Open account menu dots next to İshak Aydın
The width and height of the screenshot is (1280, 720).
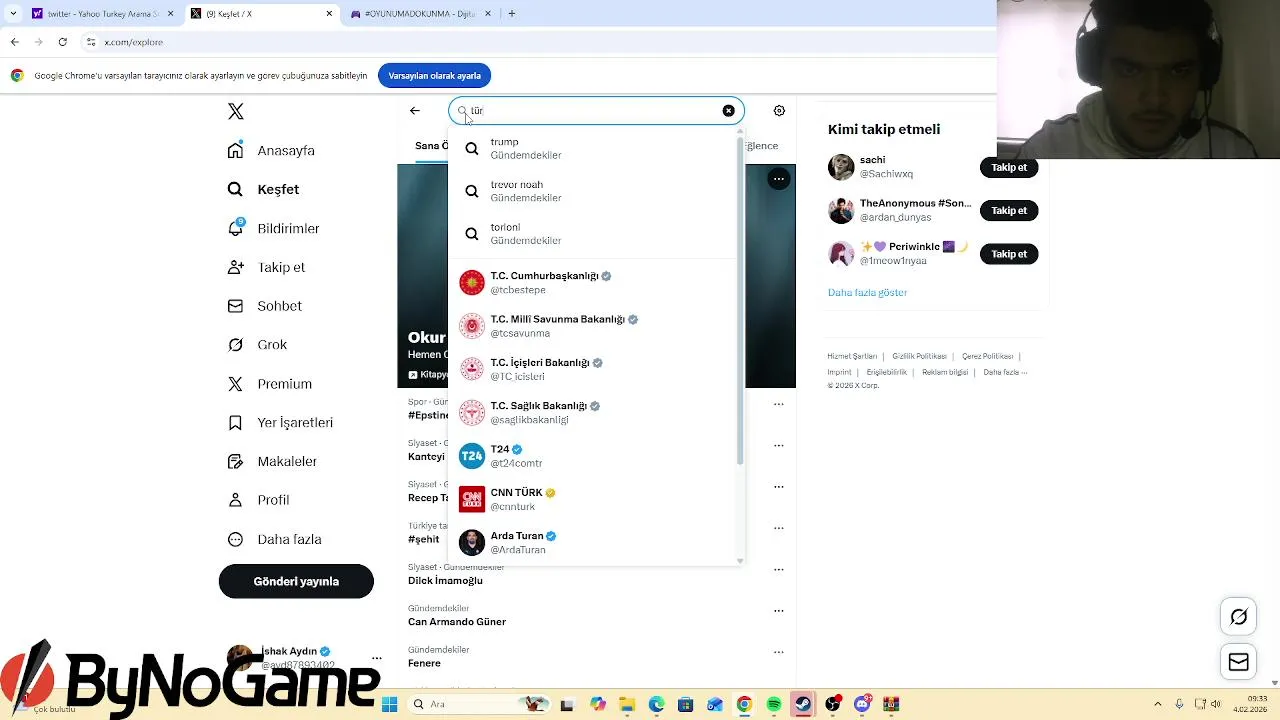(x=377, y=658)
